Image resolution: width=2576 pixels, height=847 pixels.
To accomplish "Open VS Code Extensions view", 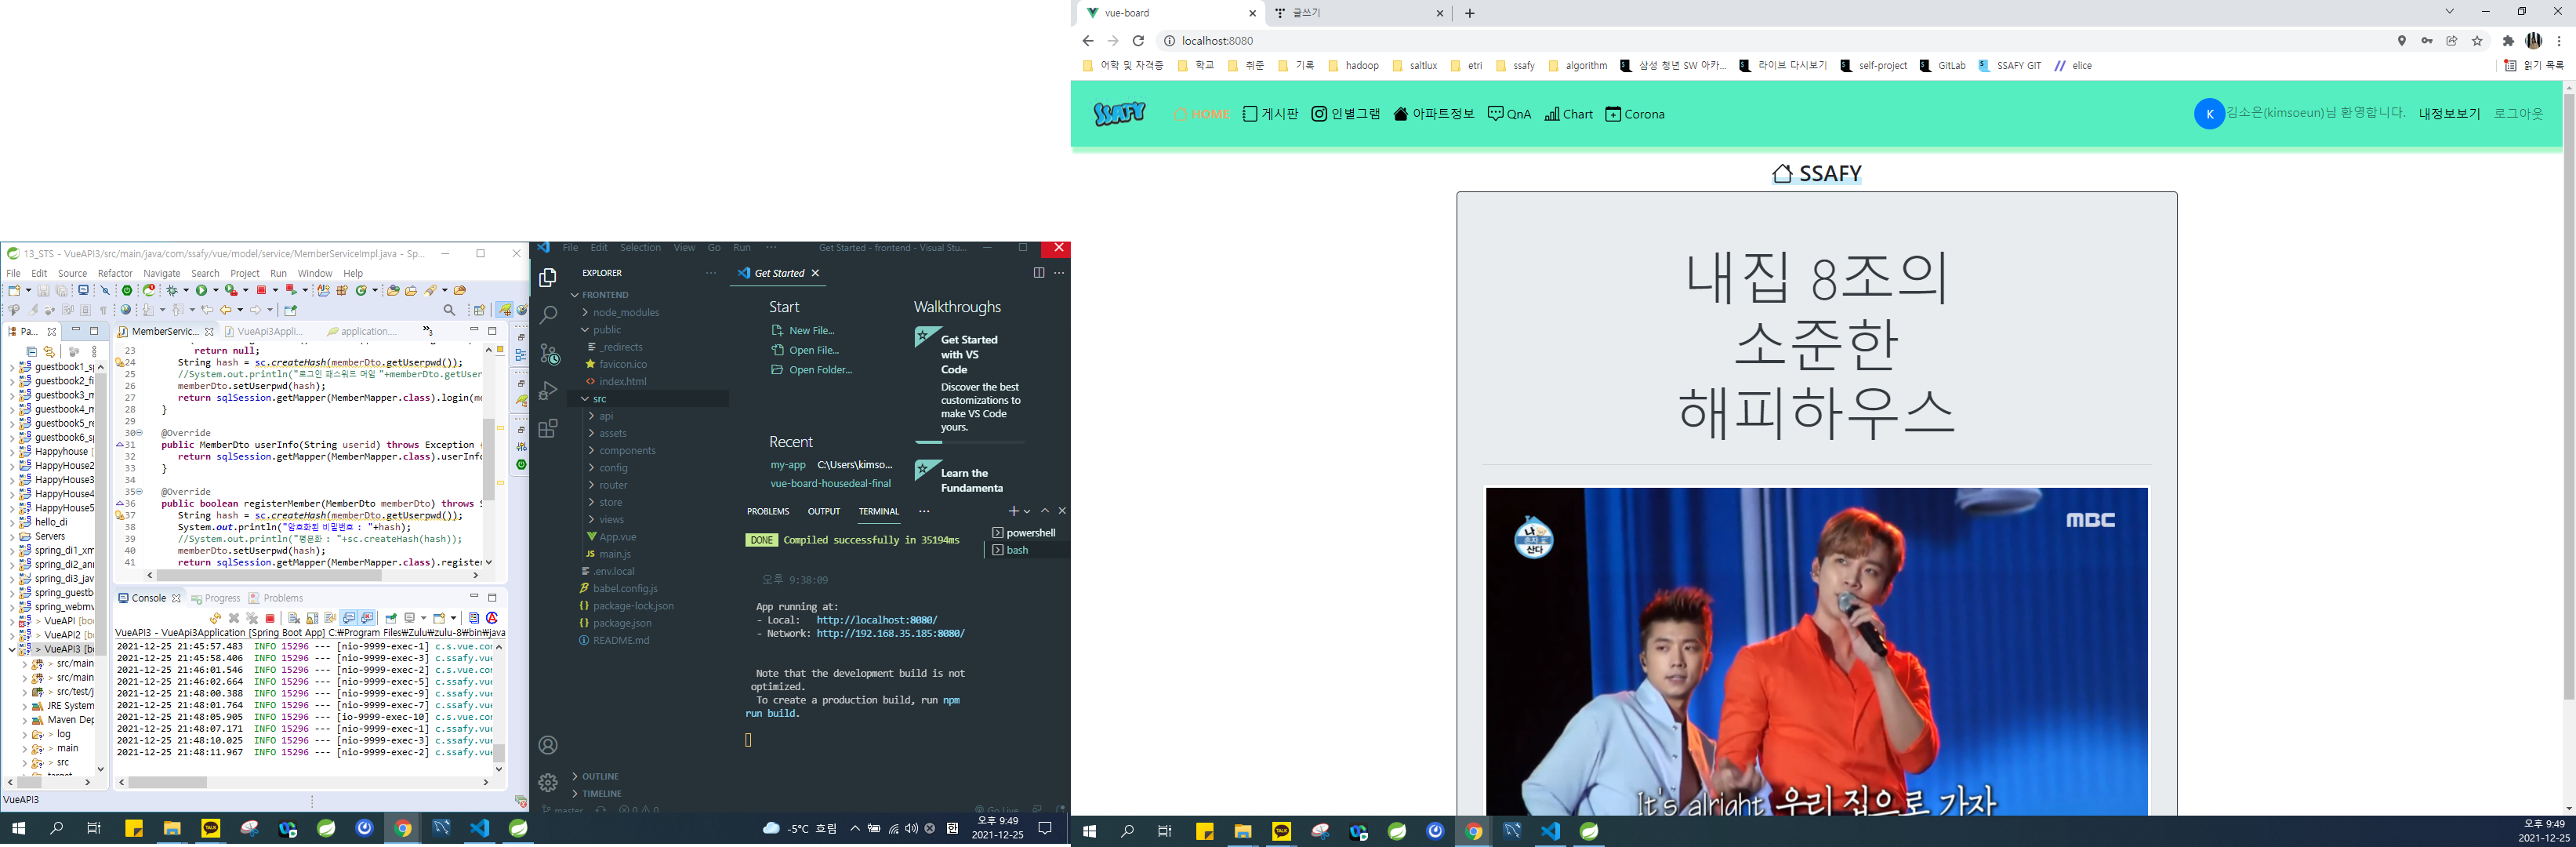I will tap(548, 429).
